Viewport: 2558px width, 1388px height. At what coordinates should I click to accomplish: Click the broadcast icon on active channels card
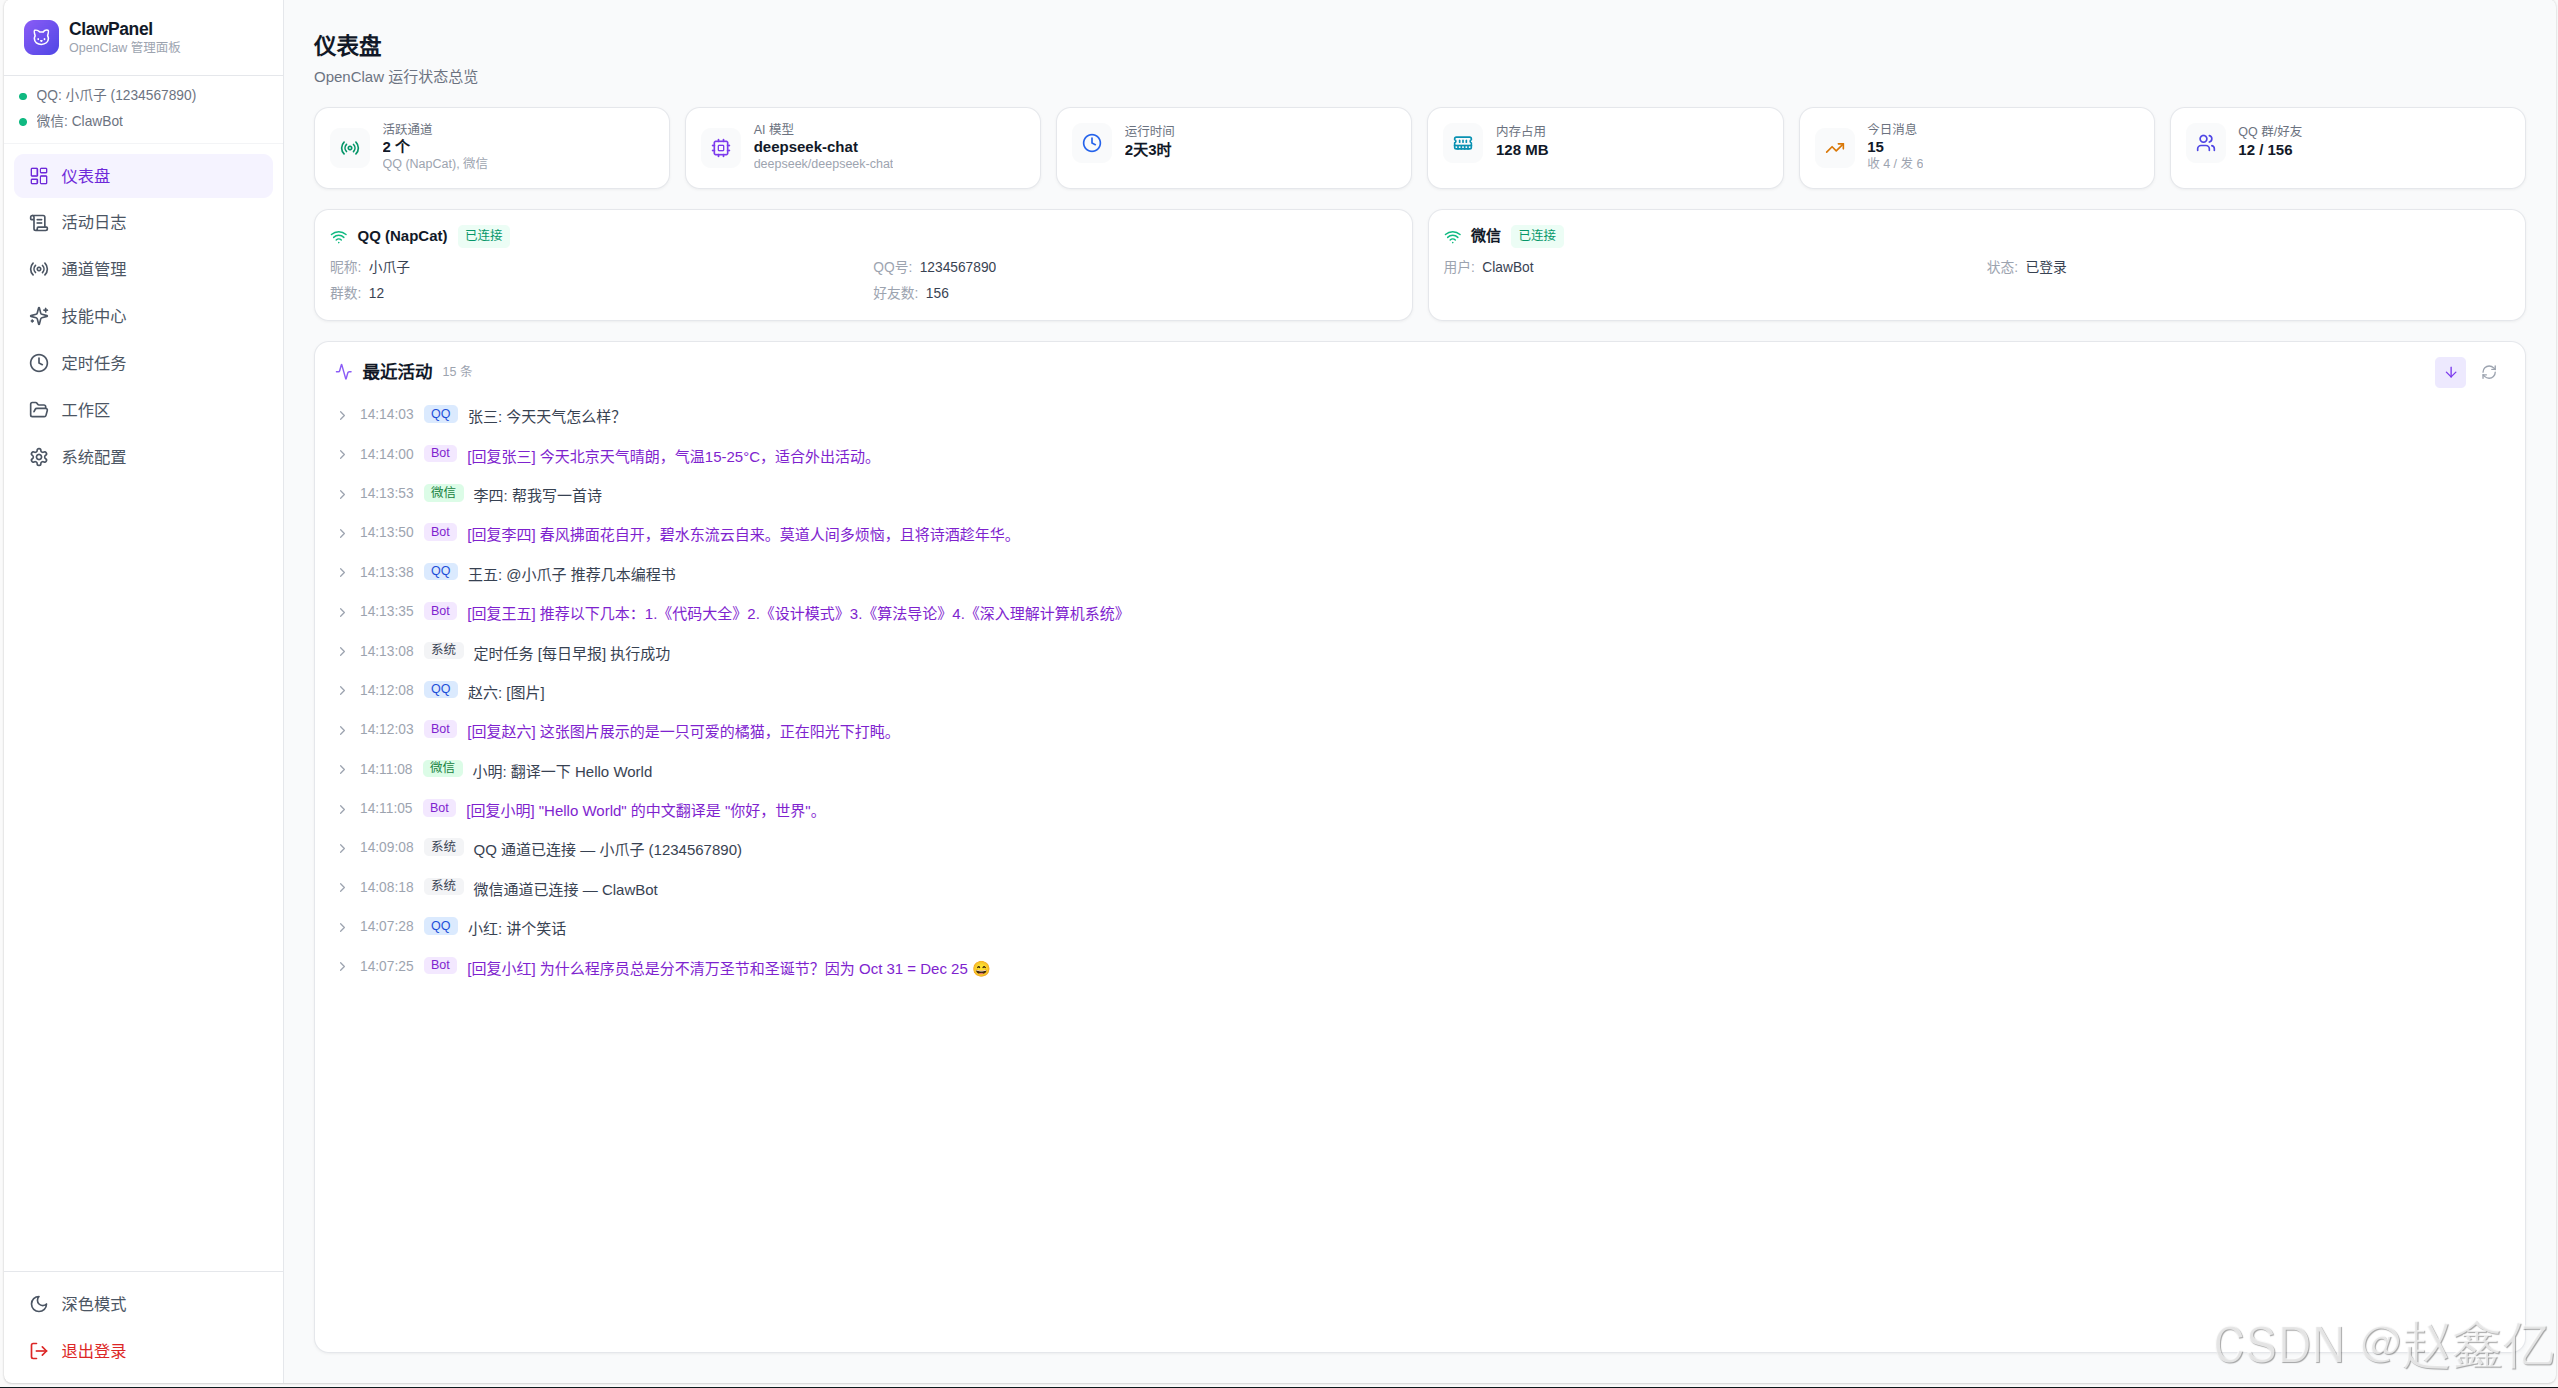[x=350, y=148]
